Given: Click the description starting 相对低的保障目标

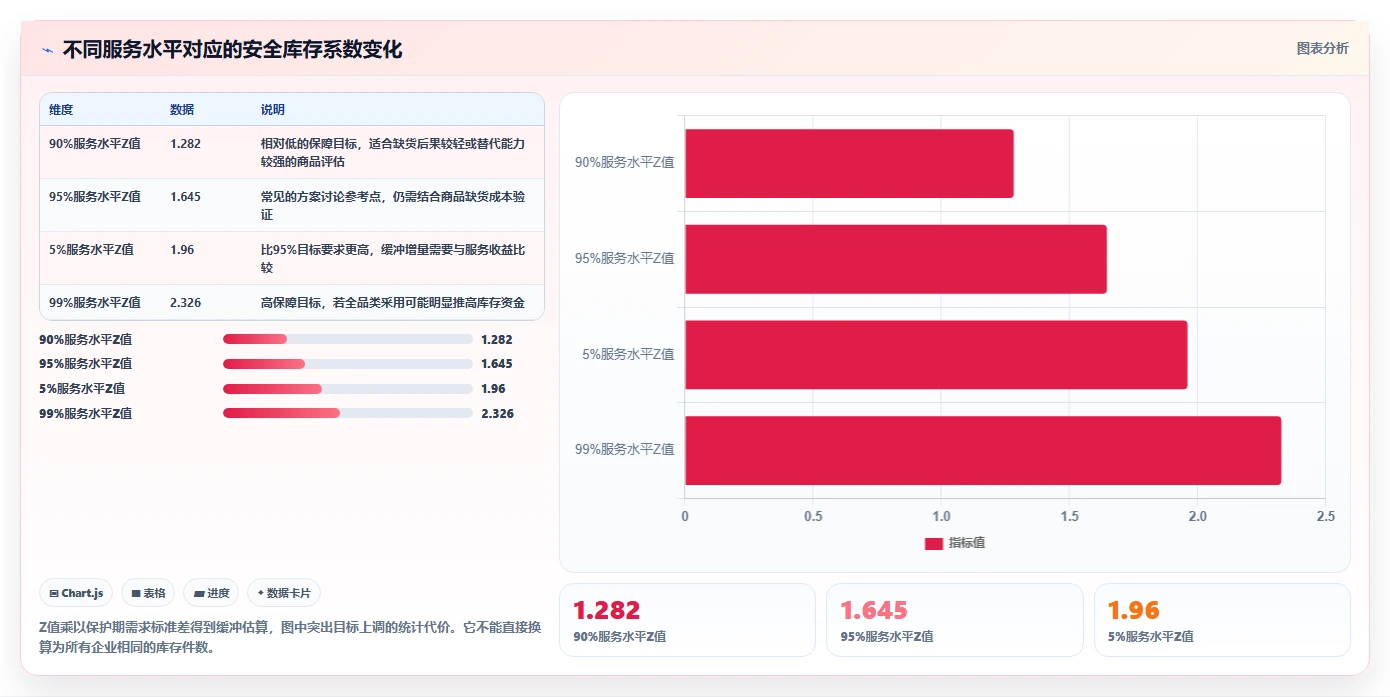Looking at the screenshot, I should pos(393,152).
